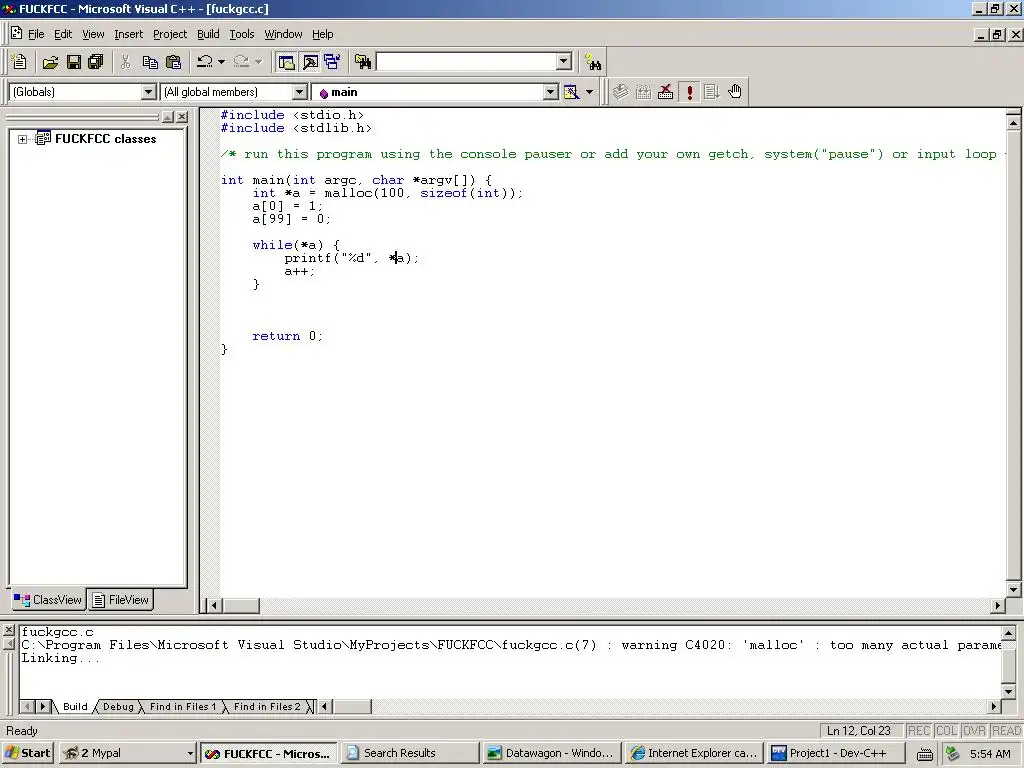The width and height of the screenshot is (1024, 768).
Task: Insert a breakpoint with the hand icon
Action: (735, 92)
